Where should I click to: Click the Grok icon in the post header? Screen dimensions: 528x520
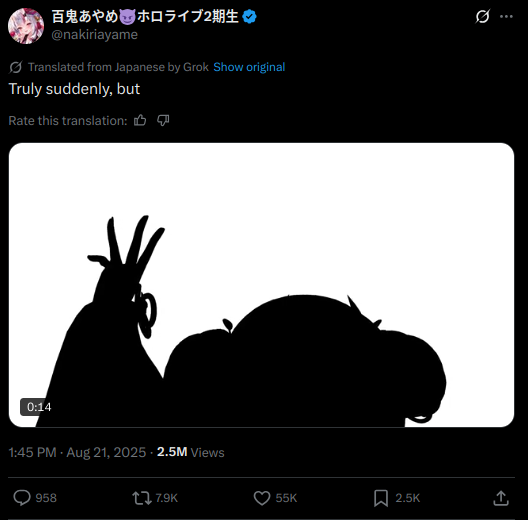click(482, 17)
